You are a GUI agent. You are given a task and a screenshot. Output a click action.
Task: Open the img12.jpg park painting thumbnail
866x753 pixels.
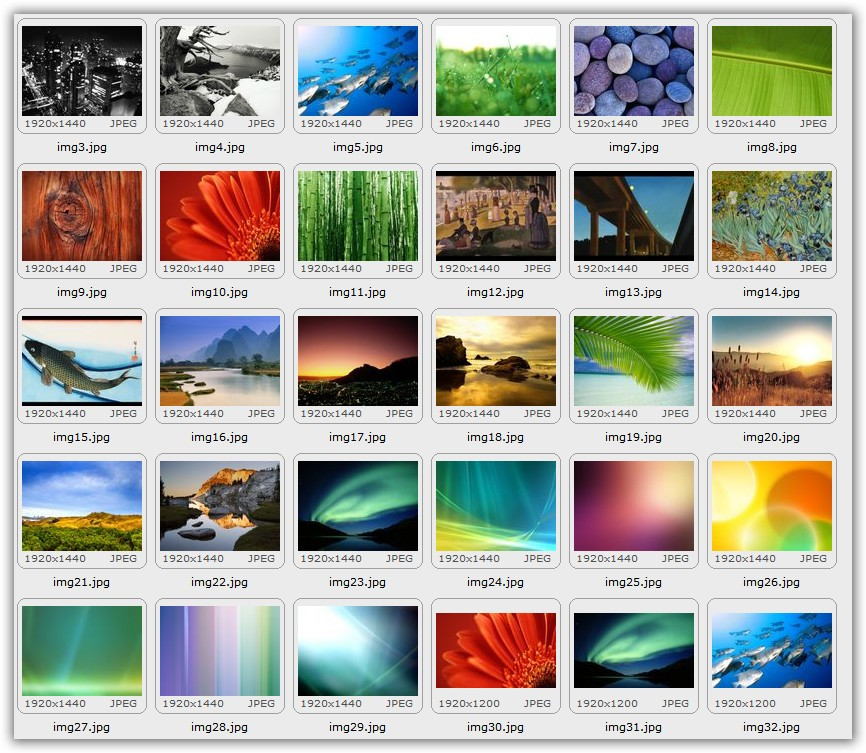click(x=496, y=216)
